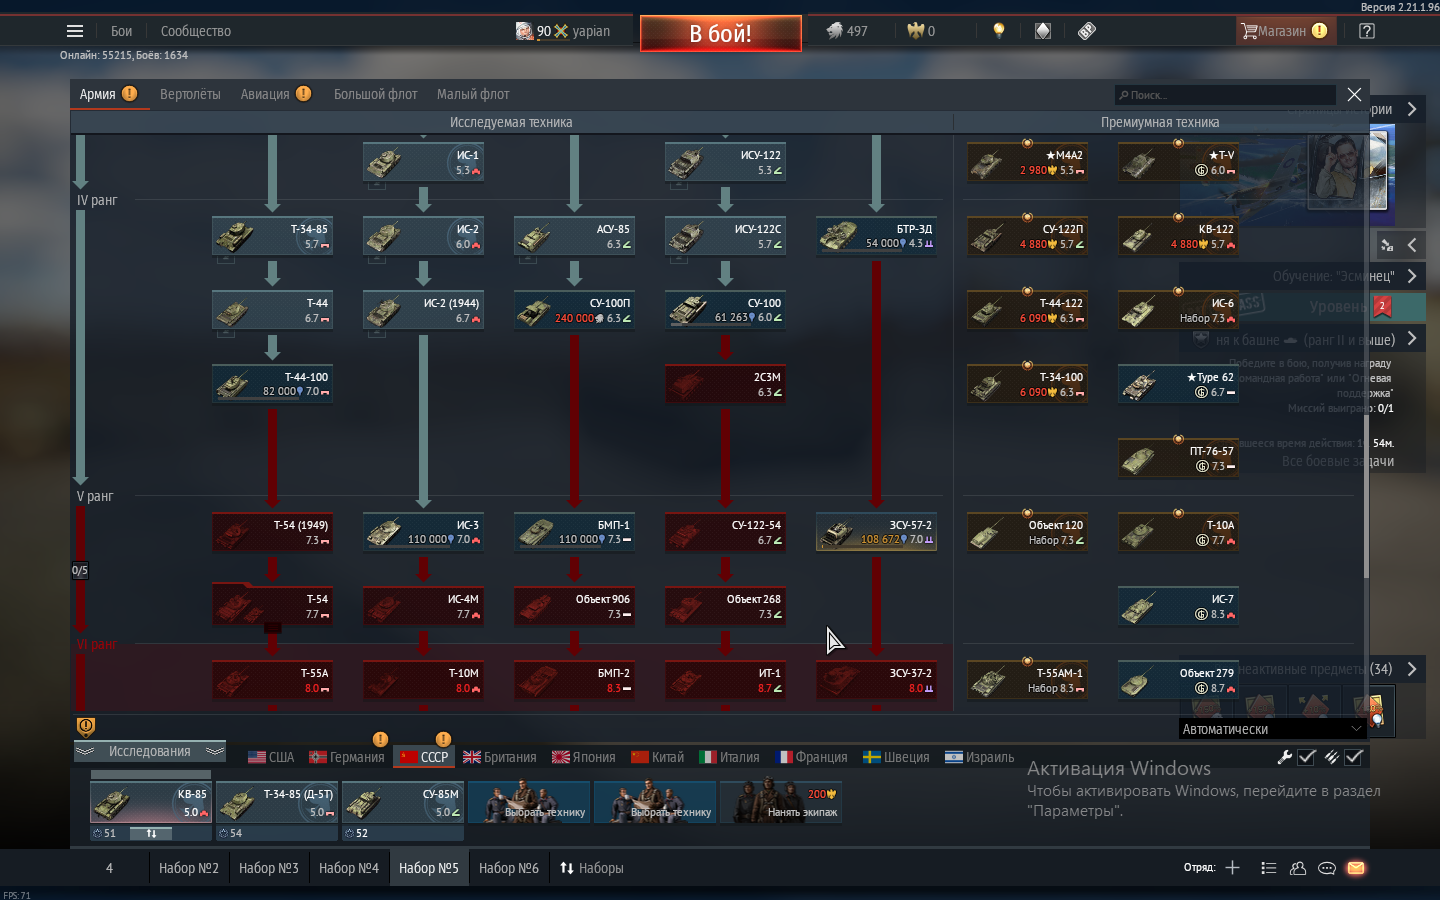Screen dimensions: 1440x900
Task: Expand the battle task chevron for tower task
Action: pyautogui.click(x=1412, y=339)
